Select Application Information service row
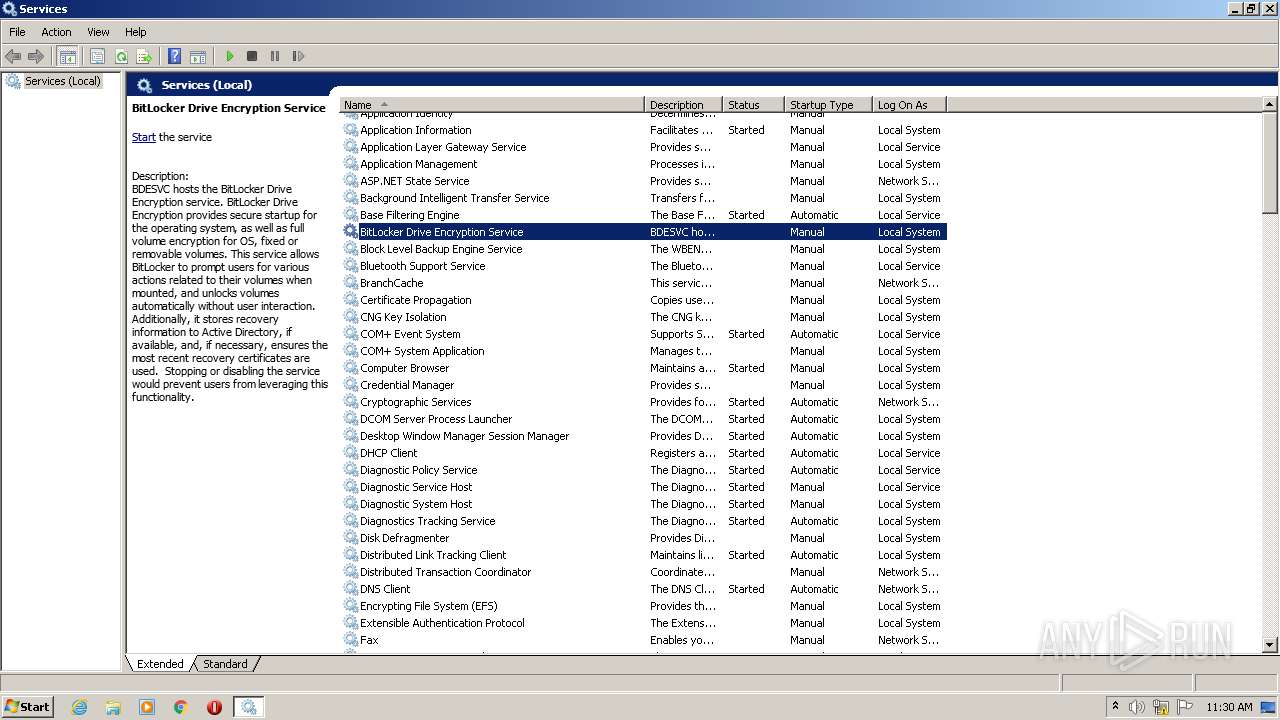This screenshot has height=720, width=1280. click(x=644, y=130)
